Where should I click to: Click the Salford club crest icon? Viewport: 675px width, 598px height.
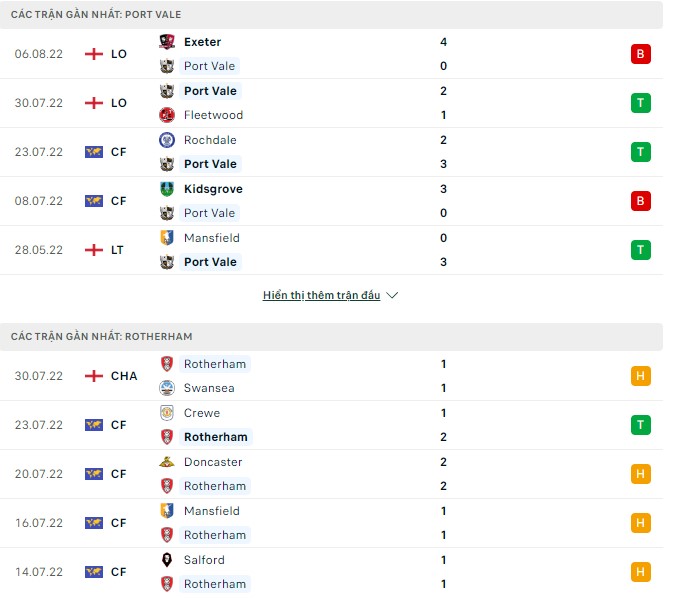click(x=167, y=560)
